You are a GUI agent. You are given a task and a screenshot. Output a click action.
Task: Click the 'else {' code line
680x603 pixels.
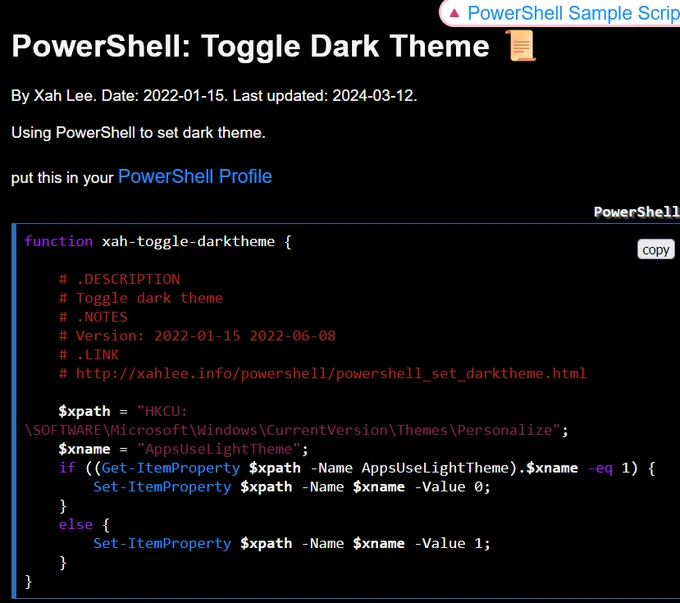[85, 524]
